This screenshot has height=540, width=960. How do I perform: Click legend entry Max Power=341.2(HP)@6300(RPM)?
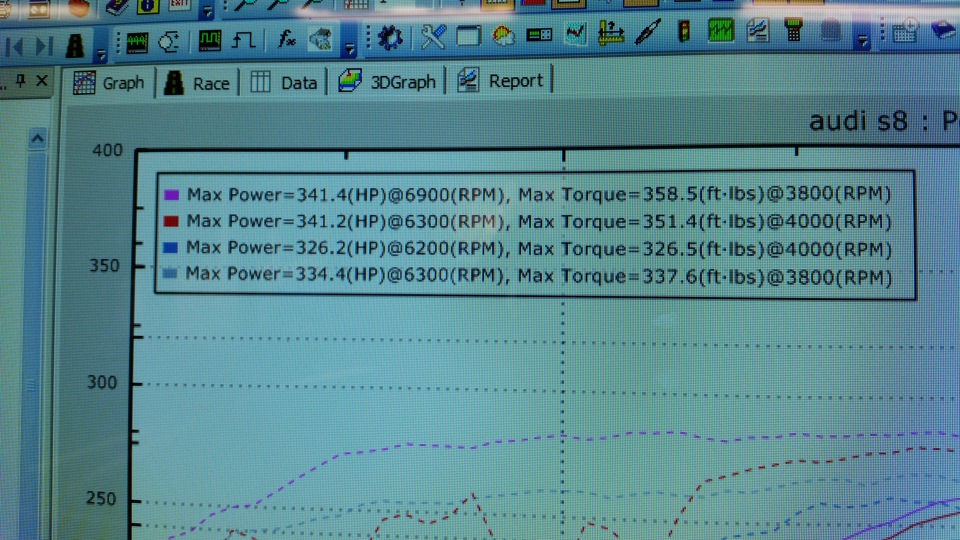tap(346, 221)
